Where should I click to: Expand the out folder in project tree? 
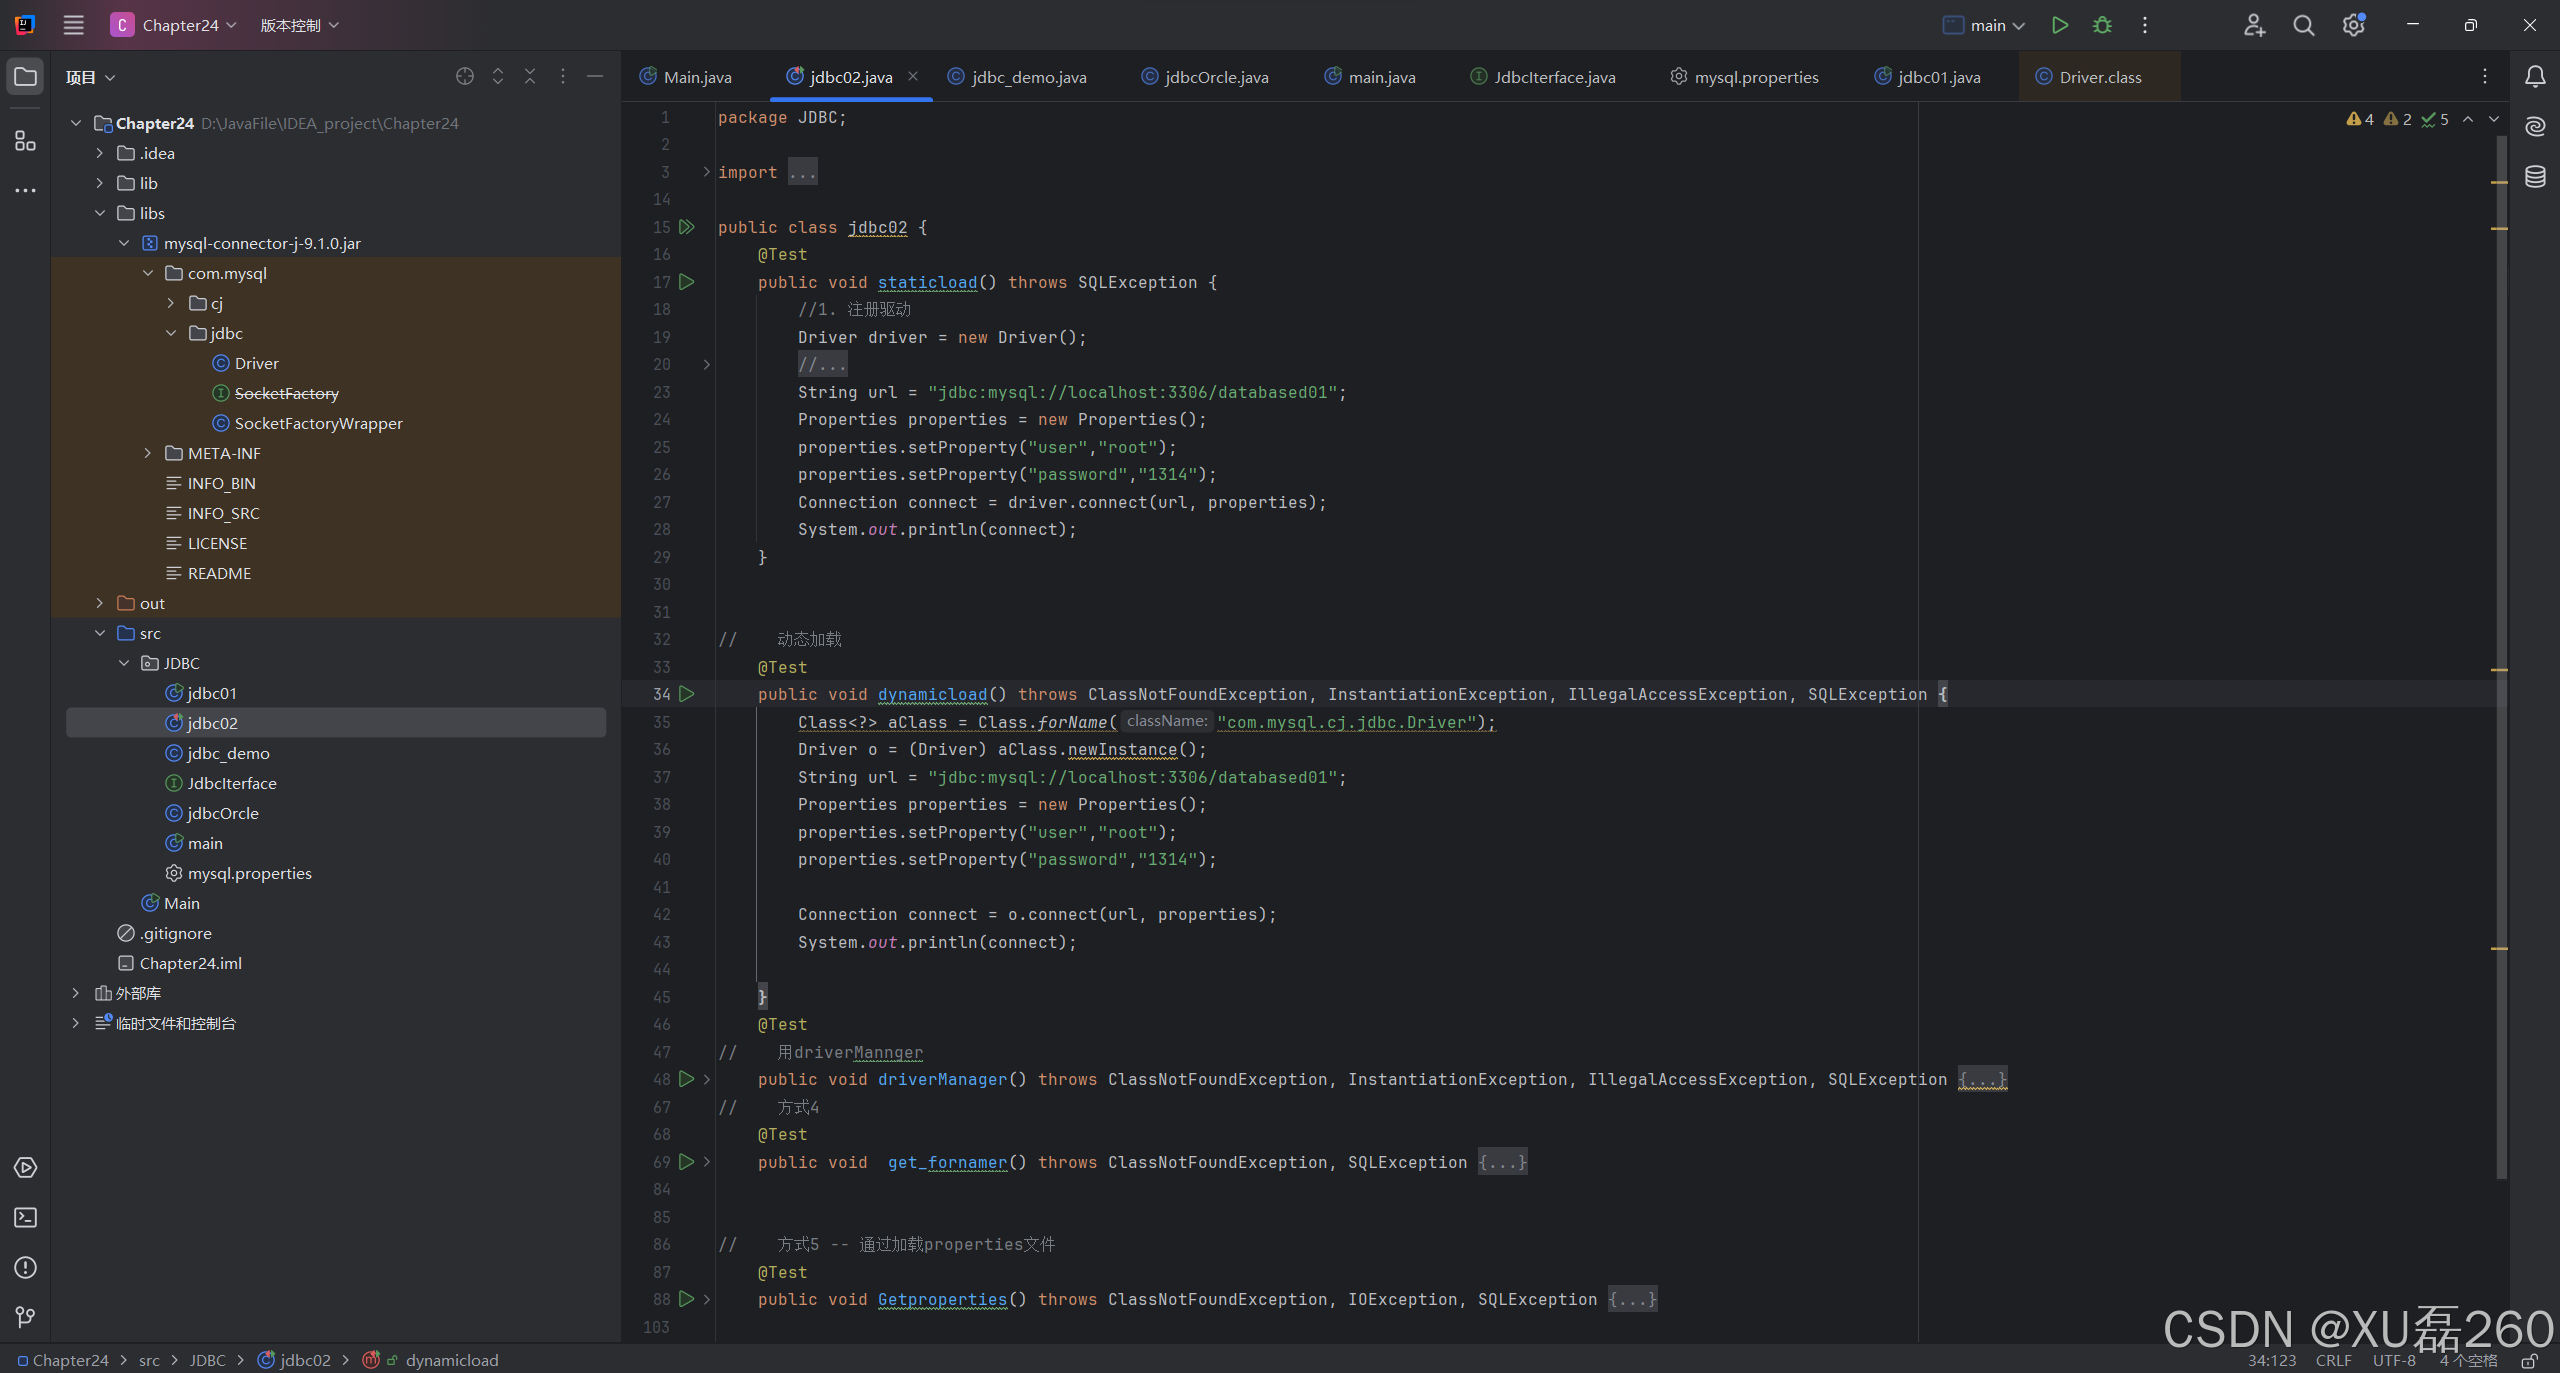pyautogui.click(x=99, y=603)
